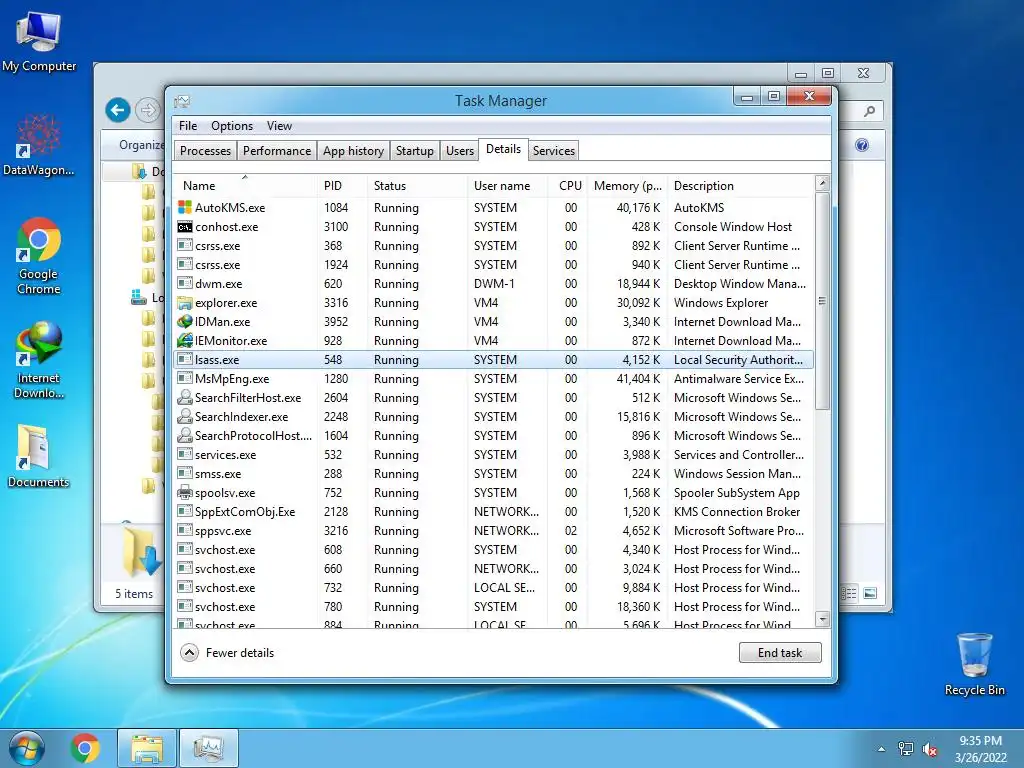Select csrss.exe with PID 1924
Viewport: 1024px width, 768px height.
(x=494, y=264)
